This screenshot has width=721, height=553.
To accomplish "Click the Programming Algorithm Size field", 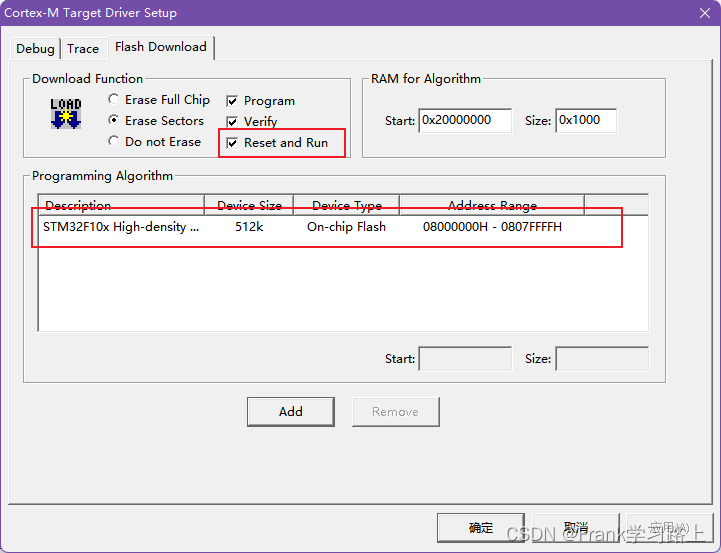I will tap(602, 359).
